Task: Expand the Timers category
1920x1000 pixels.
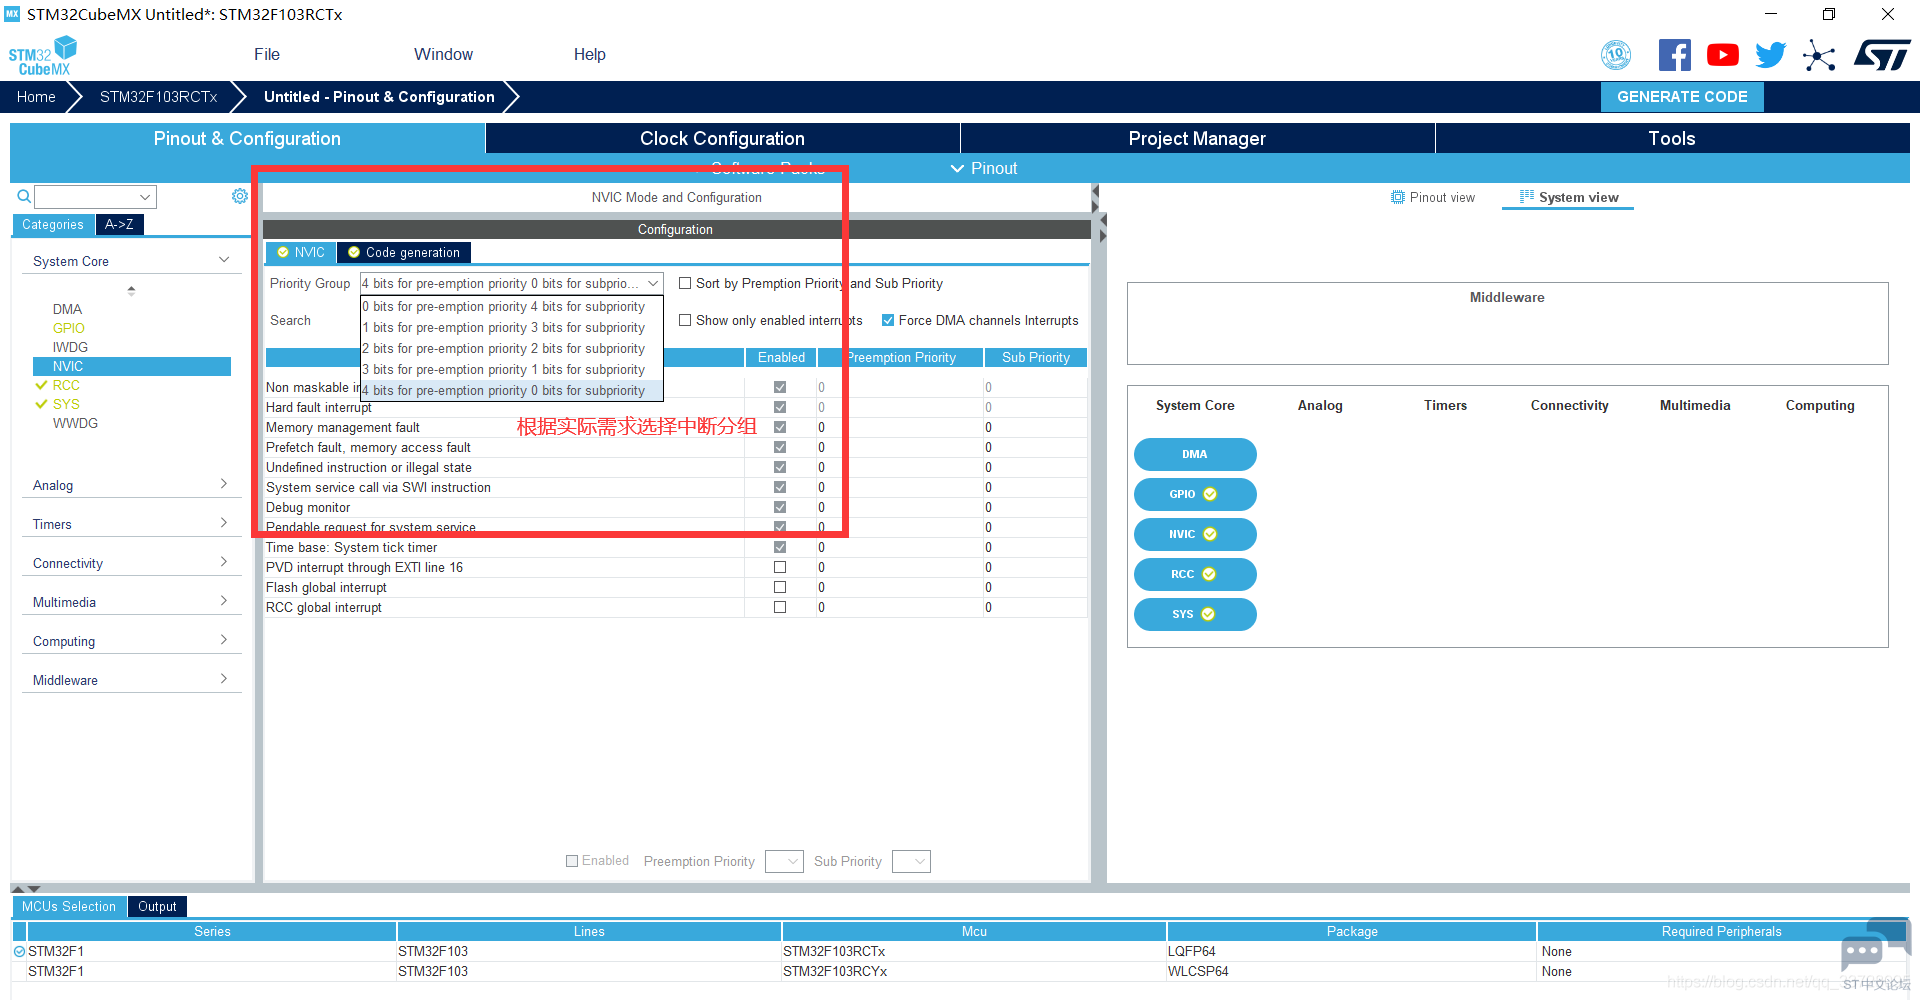Action: [x=131, y=524]
